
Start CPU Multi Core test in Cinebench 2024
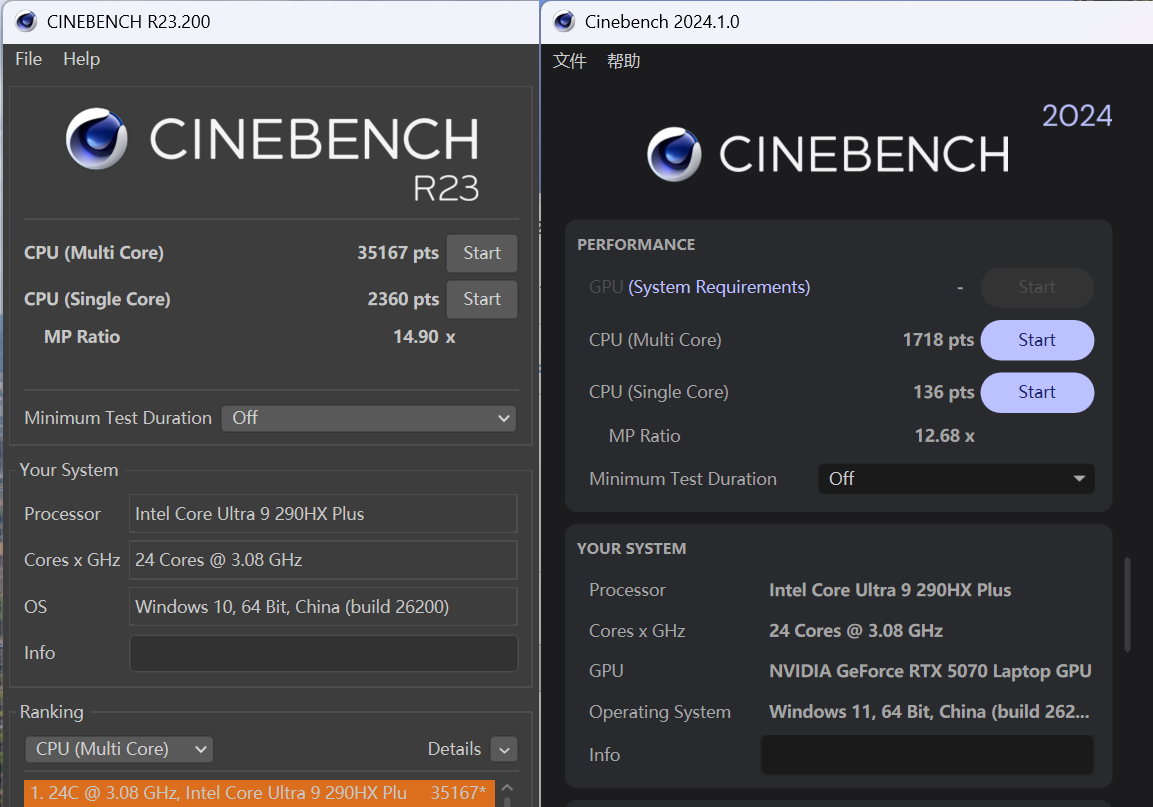point(1037,340)
